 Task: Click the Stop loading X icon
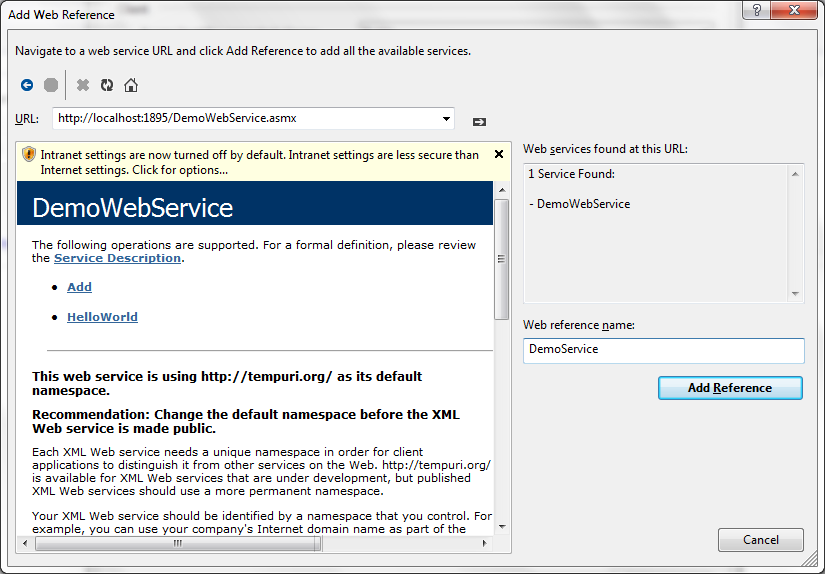pos(83,85)
